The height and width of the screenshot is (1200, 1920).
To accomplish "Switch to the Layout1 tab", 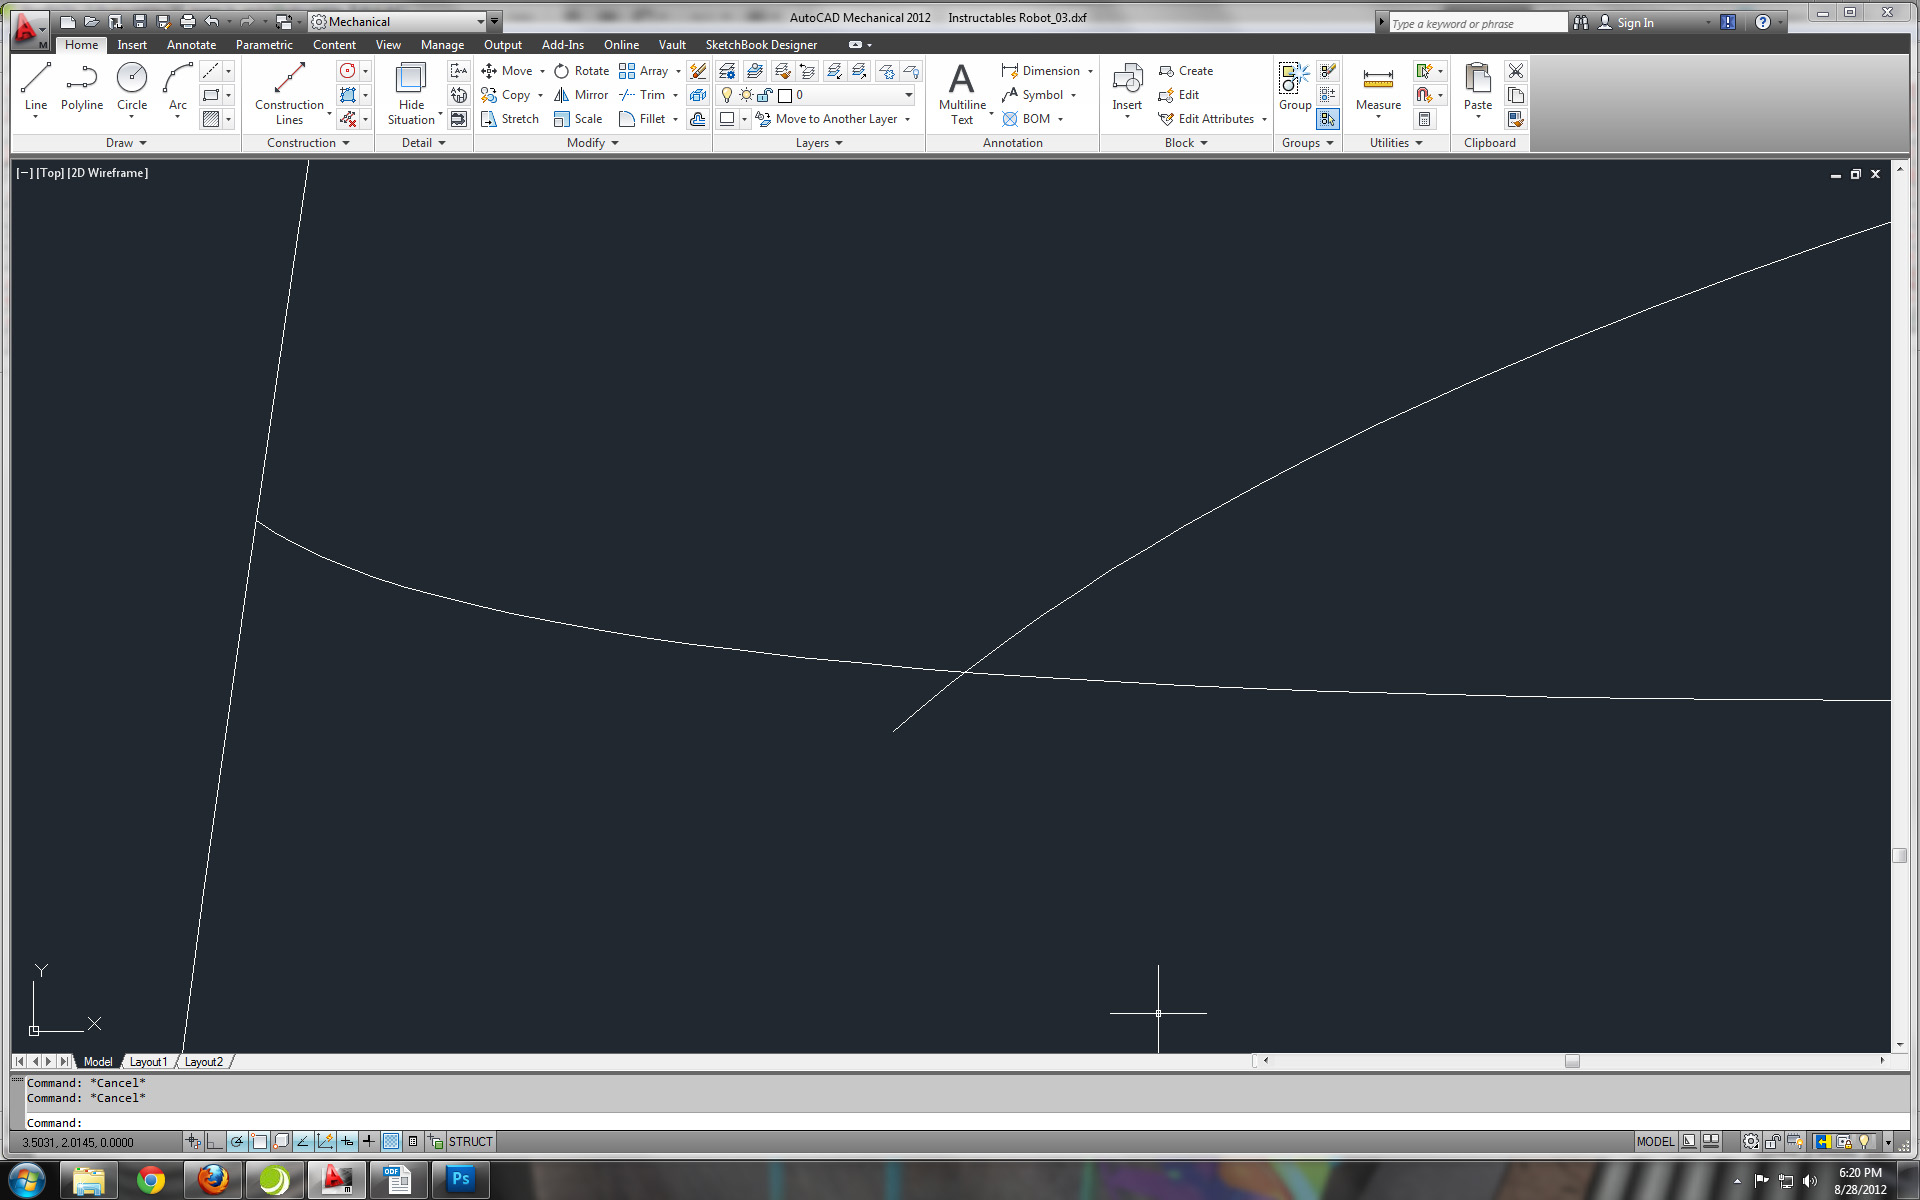I will pyautogui.click(x=148, y=1060).
